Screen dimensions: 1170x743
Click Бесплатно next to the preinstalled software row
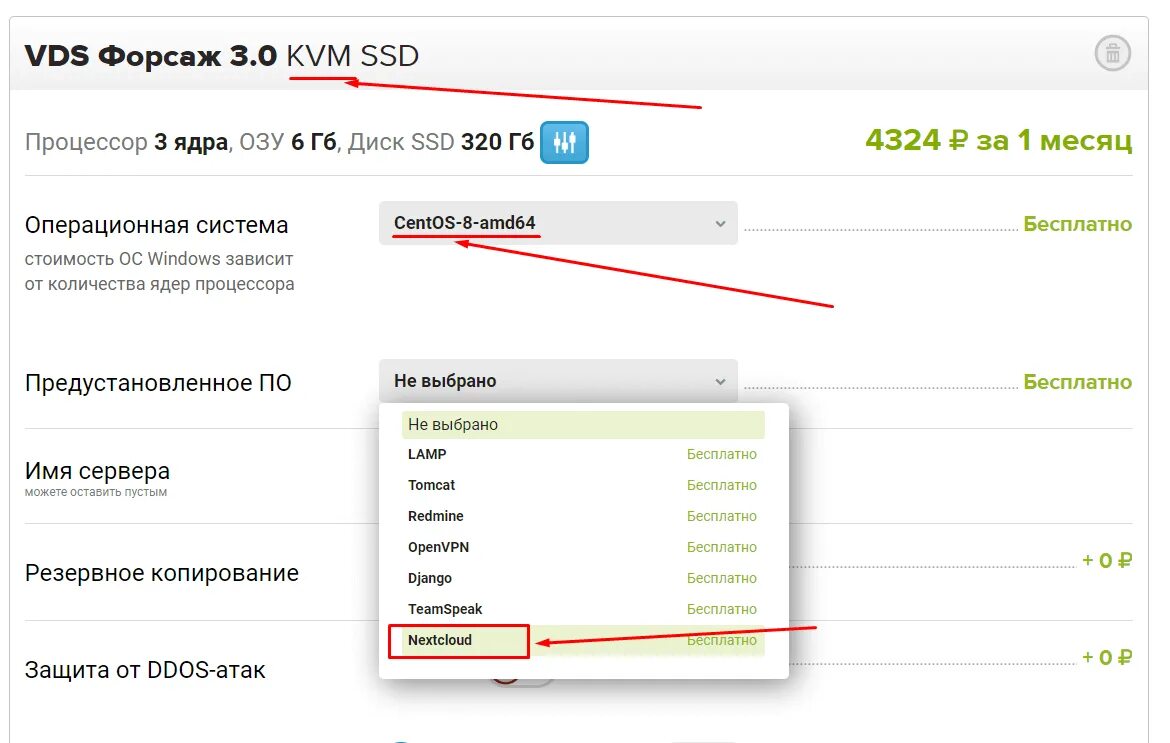pyautogui.click(x=1077, y=382)
